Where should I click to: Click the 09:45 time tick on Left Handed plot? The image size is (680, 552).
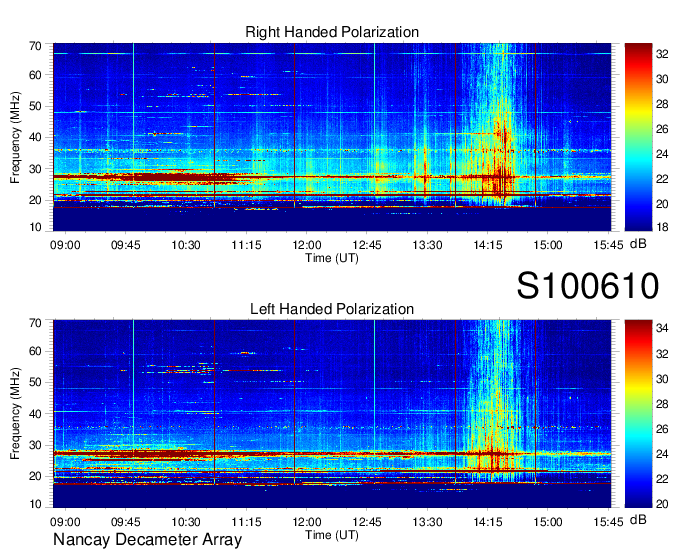click(126, 522)
